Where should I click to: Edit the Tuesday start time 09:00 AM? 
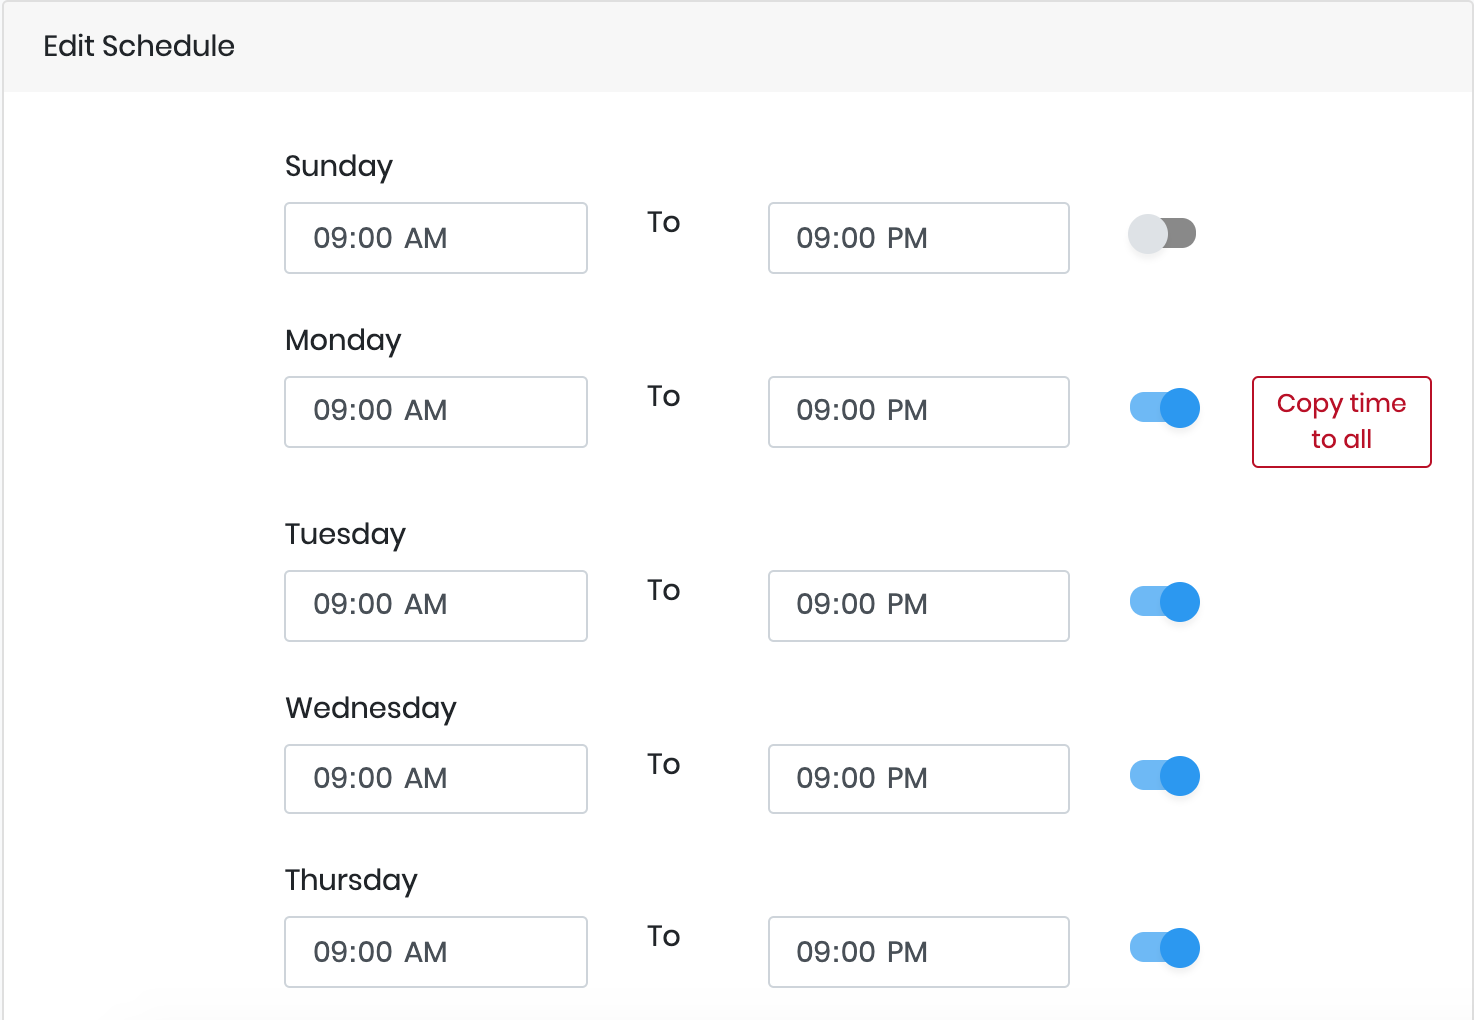coord(436,606)
